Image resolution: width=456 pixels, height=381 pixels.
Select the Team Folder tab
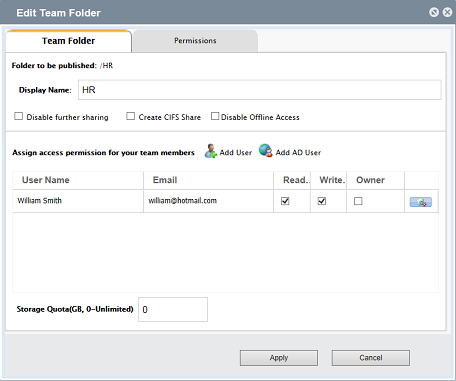point(68,41)
